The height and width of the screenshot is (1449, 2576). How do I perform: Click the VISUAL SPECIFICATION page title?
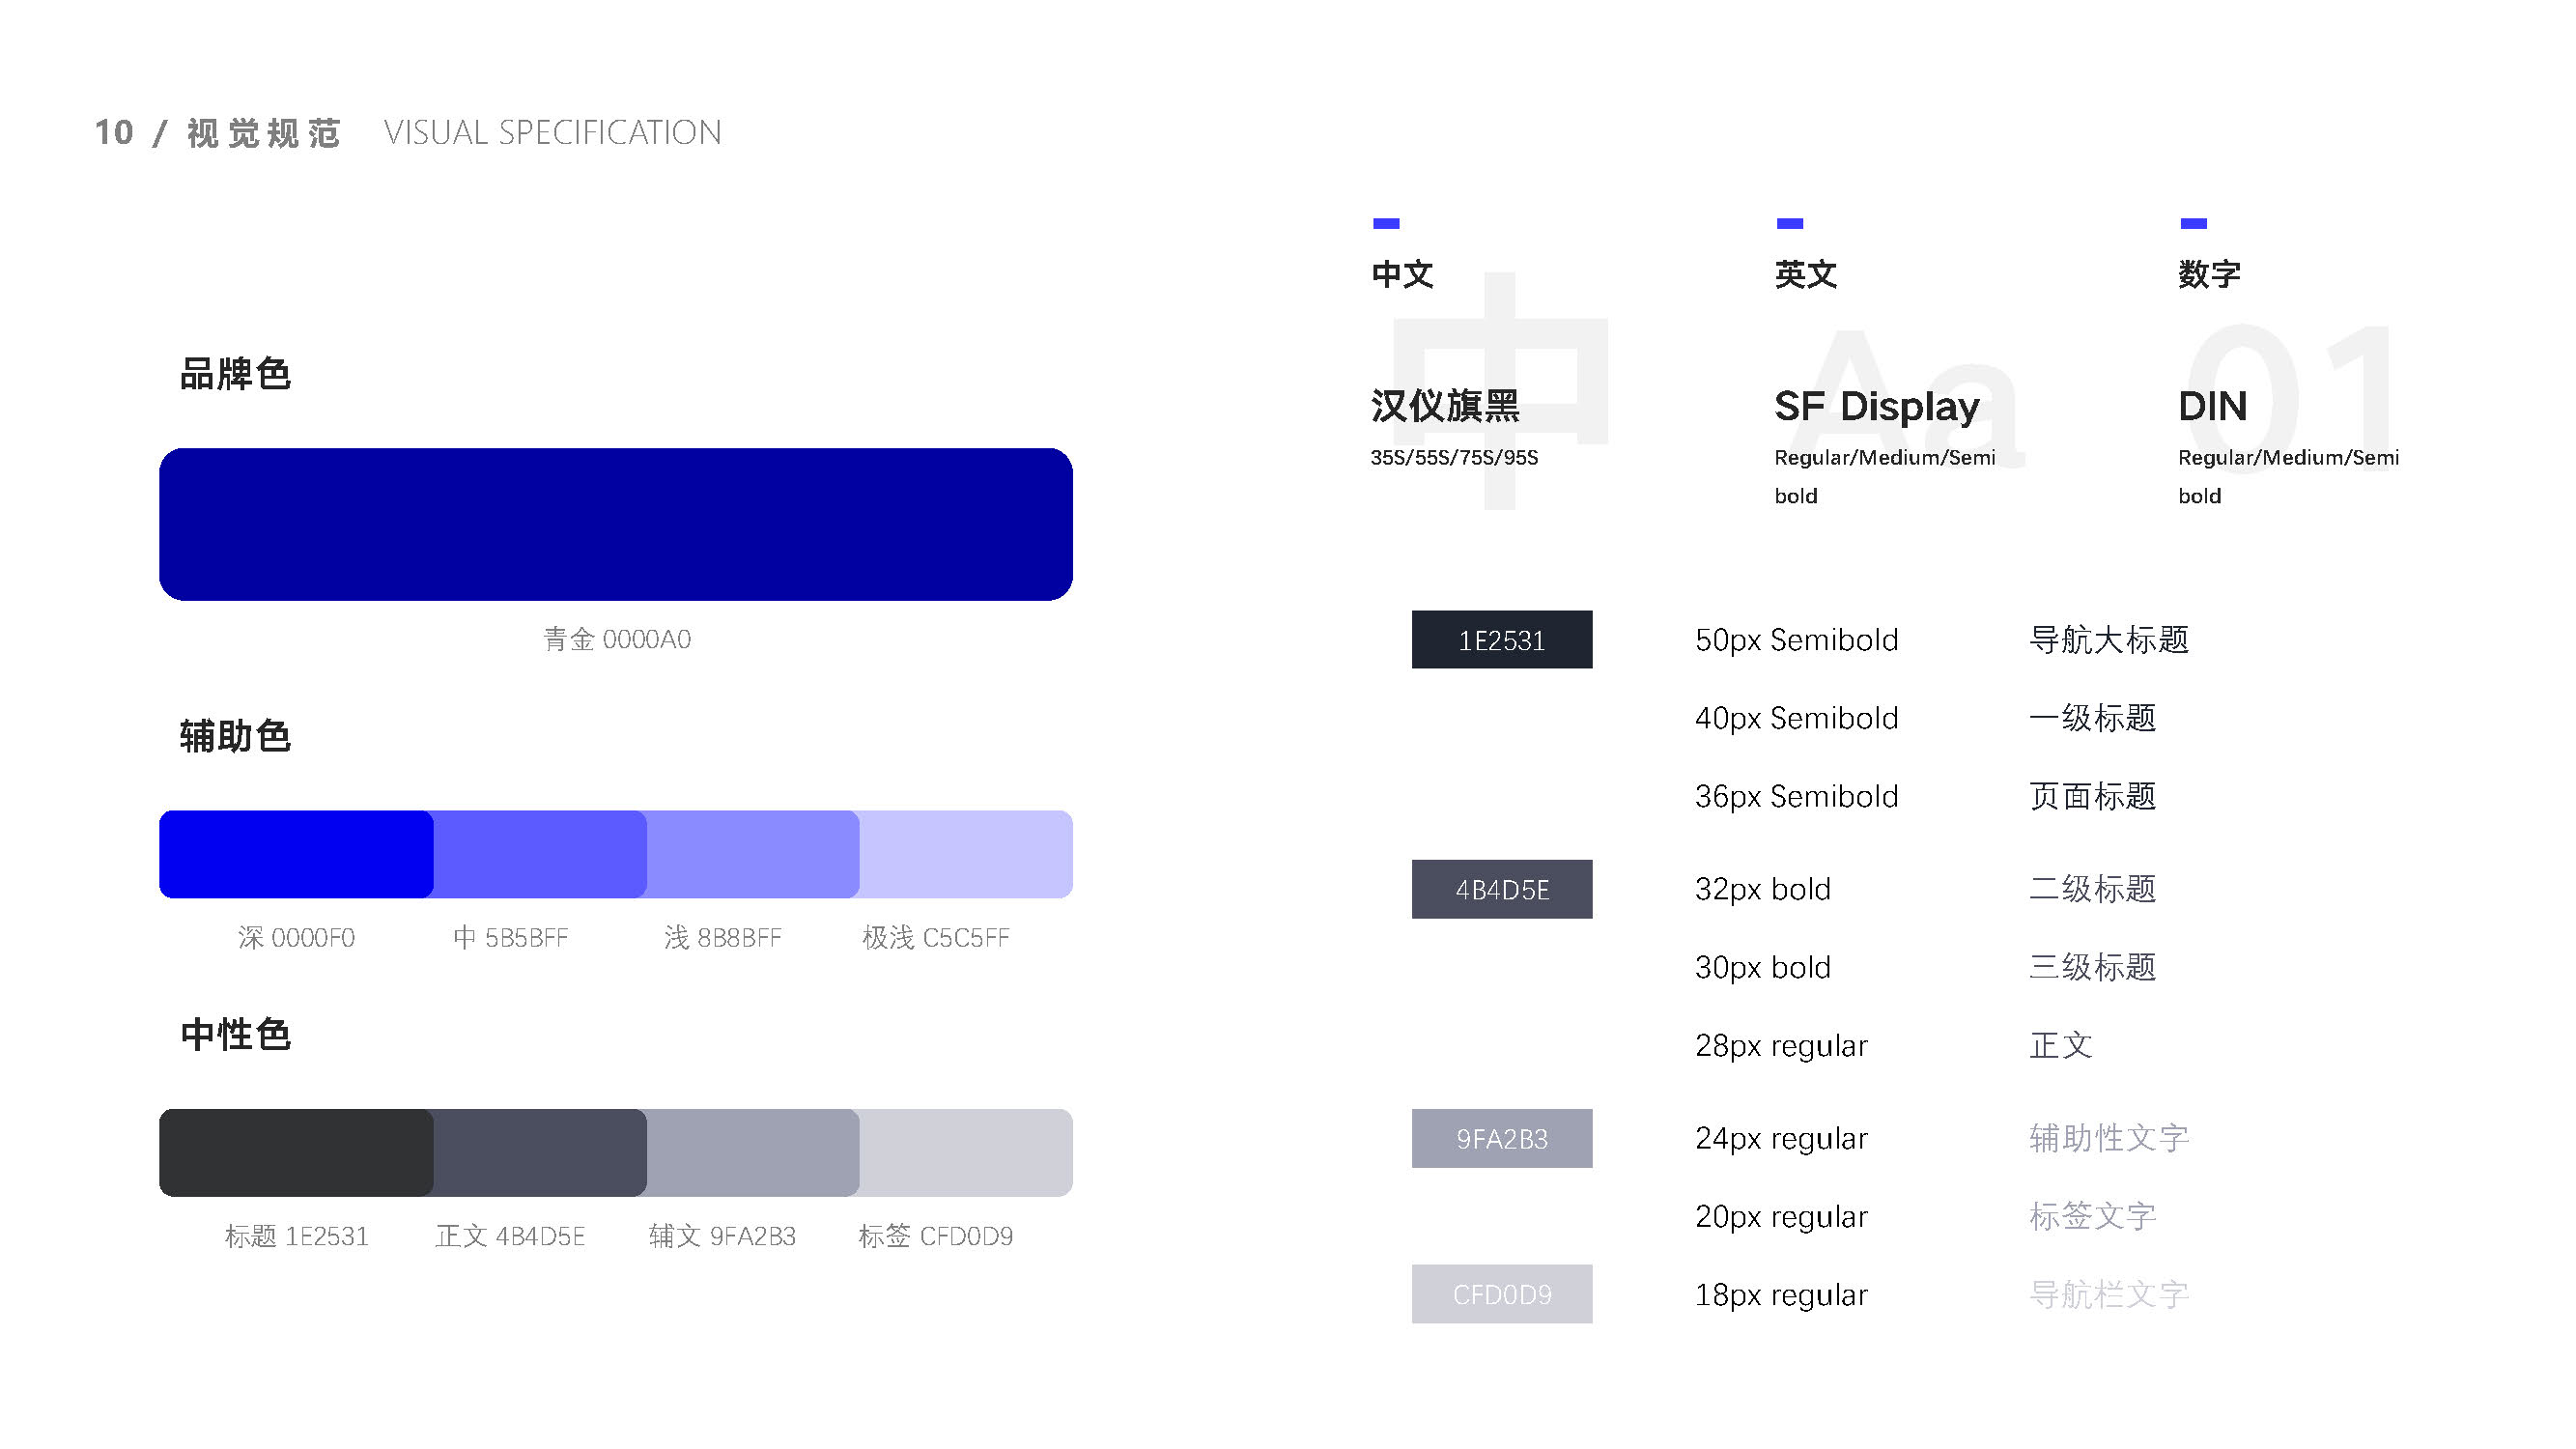552,132
